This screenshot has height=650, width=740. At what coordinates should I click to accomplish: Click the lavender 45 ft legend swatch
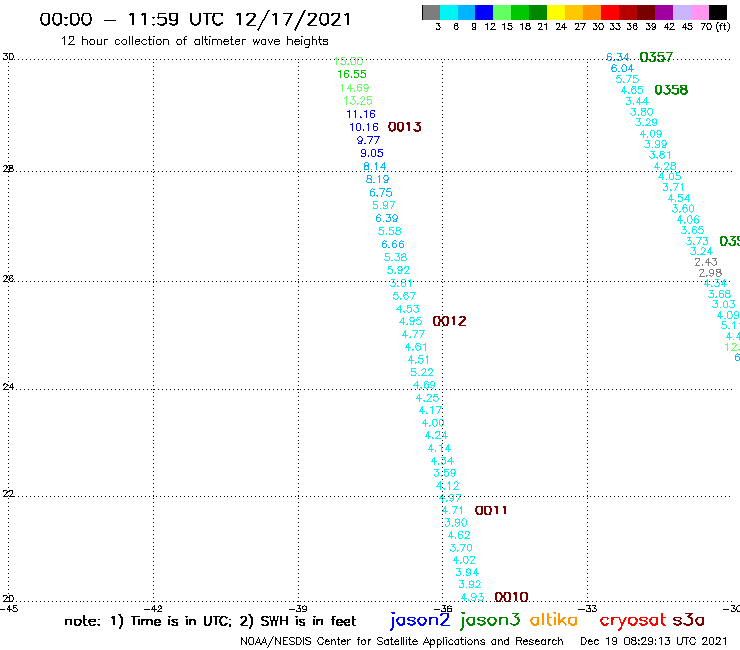pos(682,12)
